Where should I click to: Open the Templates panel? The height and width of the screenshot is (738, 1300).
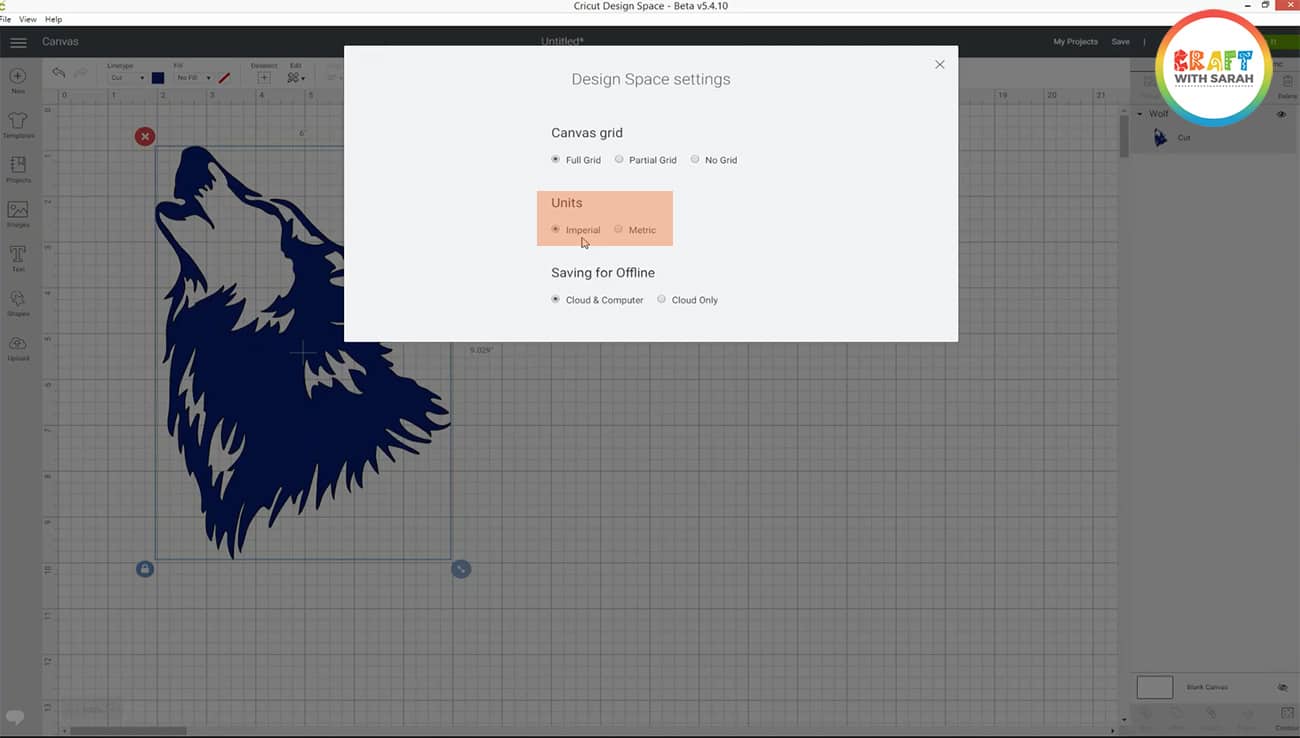pos(16,122)
